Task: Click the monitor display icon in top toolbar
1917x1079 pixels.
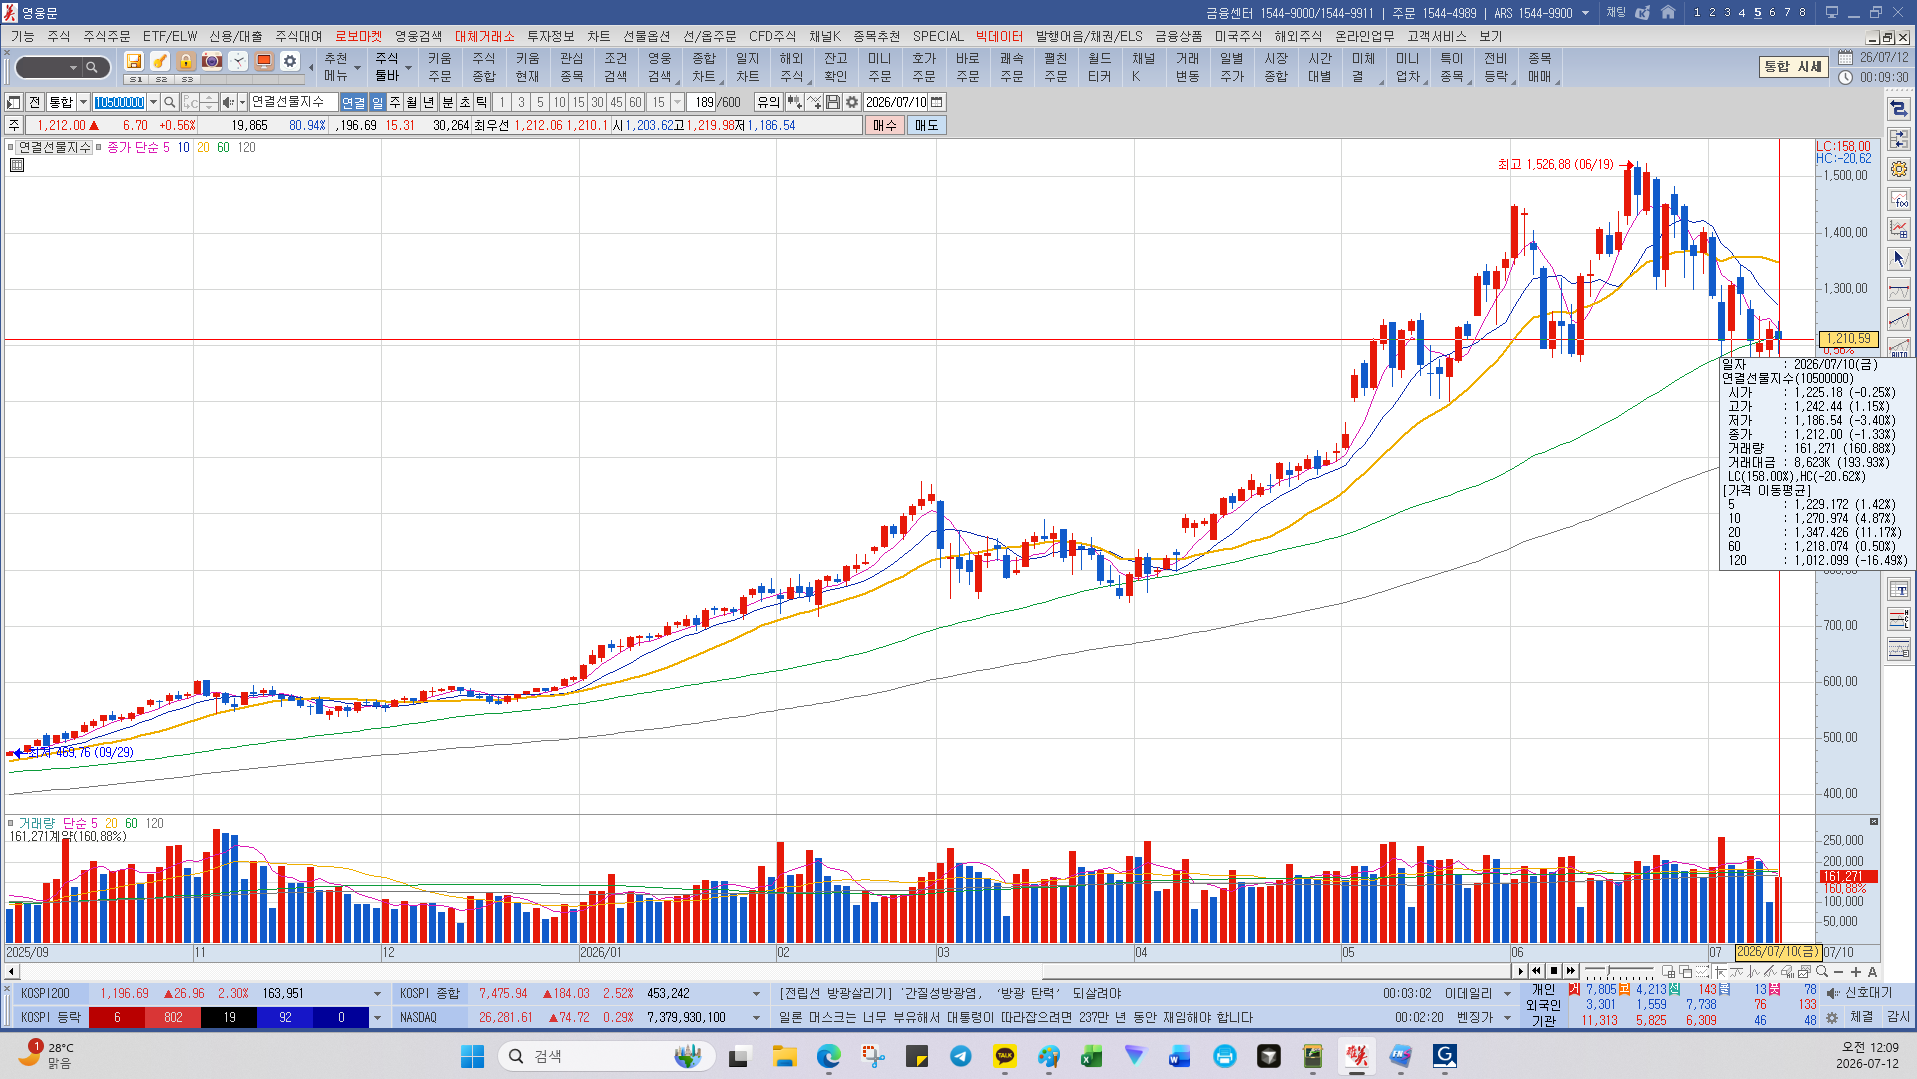Action: (x=263, y=62)
